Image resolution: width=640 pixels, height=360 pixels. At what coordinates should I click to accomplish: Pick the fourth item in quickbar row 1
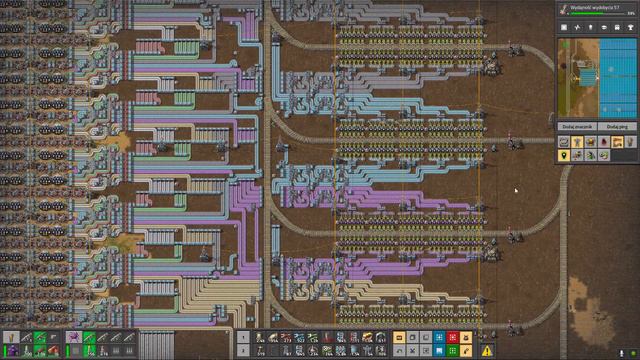[x=300, y=337]
